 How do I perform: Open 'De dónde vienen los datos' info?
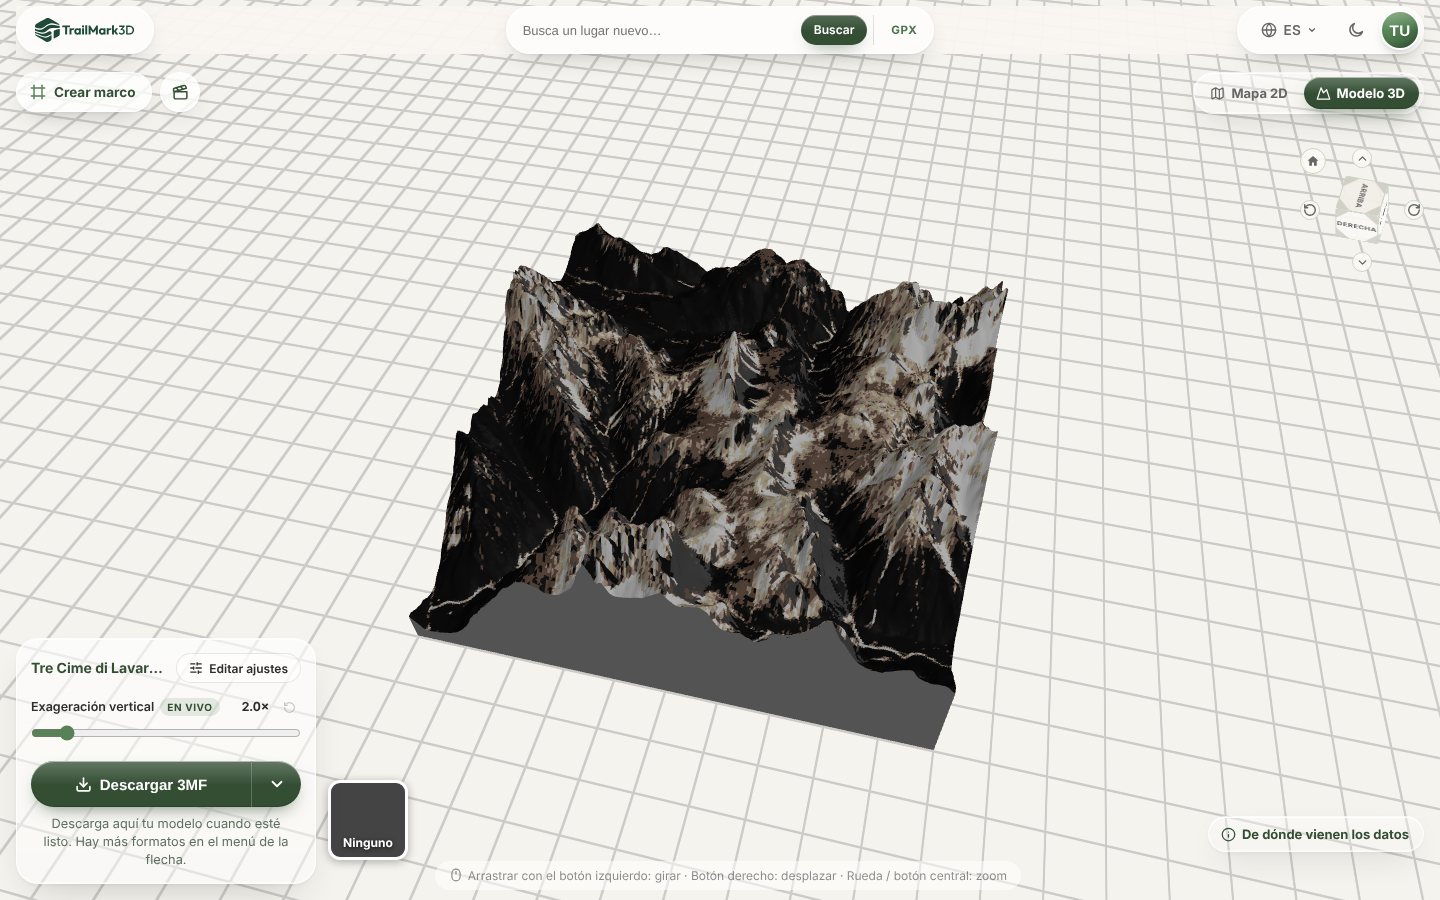pyautogui.click(x=1315, y=834)
